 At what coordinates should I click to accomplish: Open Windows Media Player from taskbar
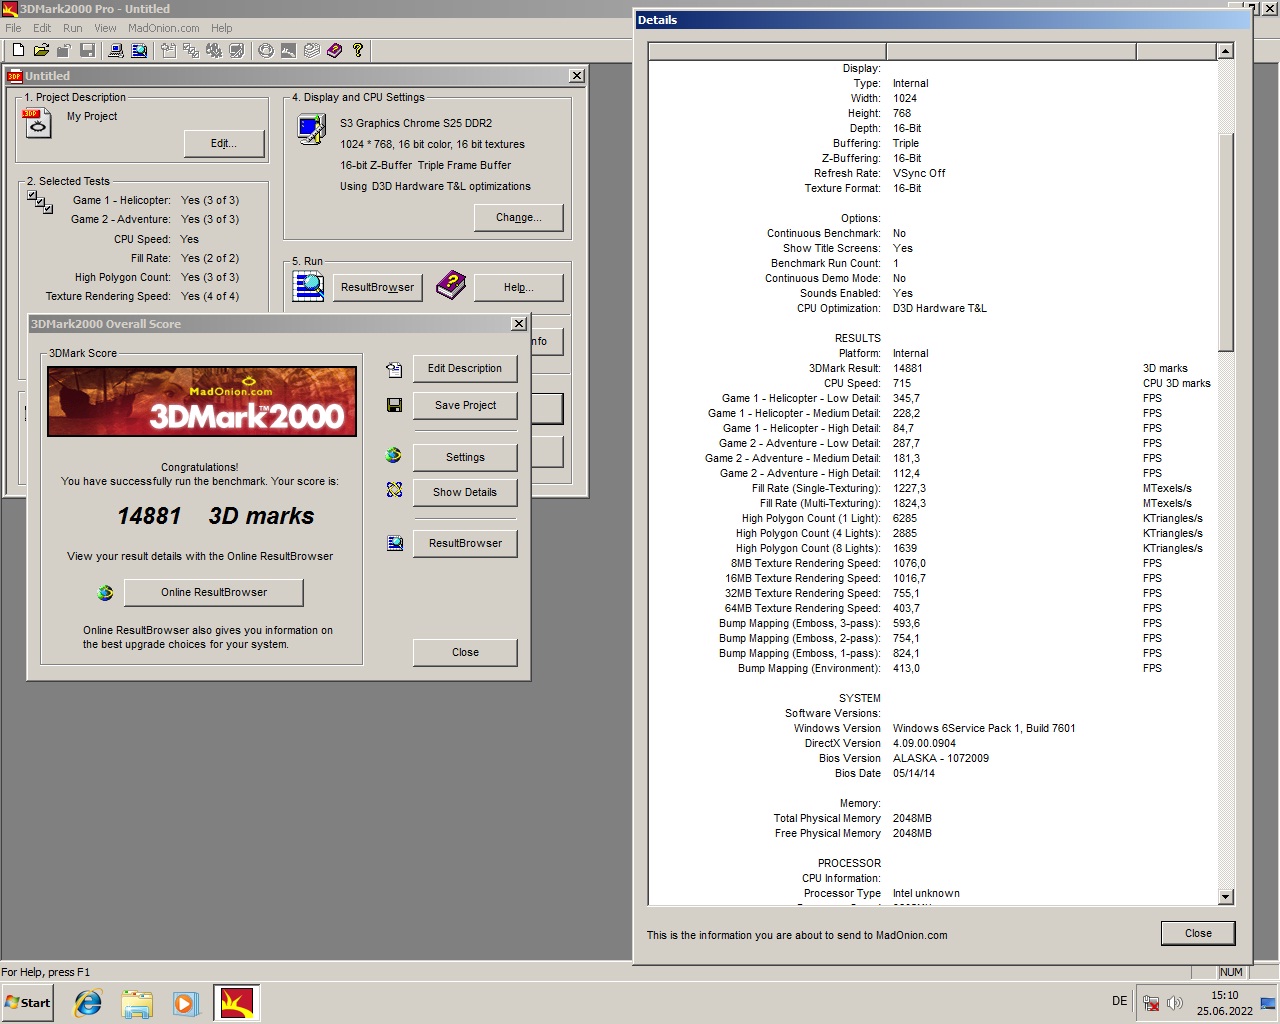pyautogui.click(x=185, y=1003)
